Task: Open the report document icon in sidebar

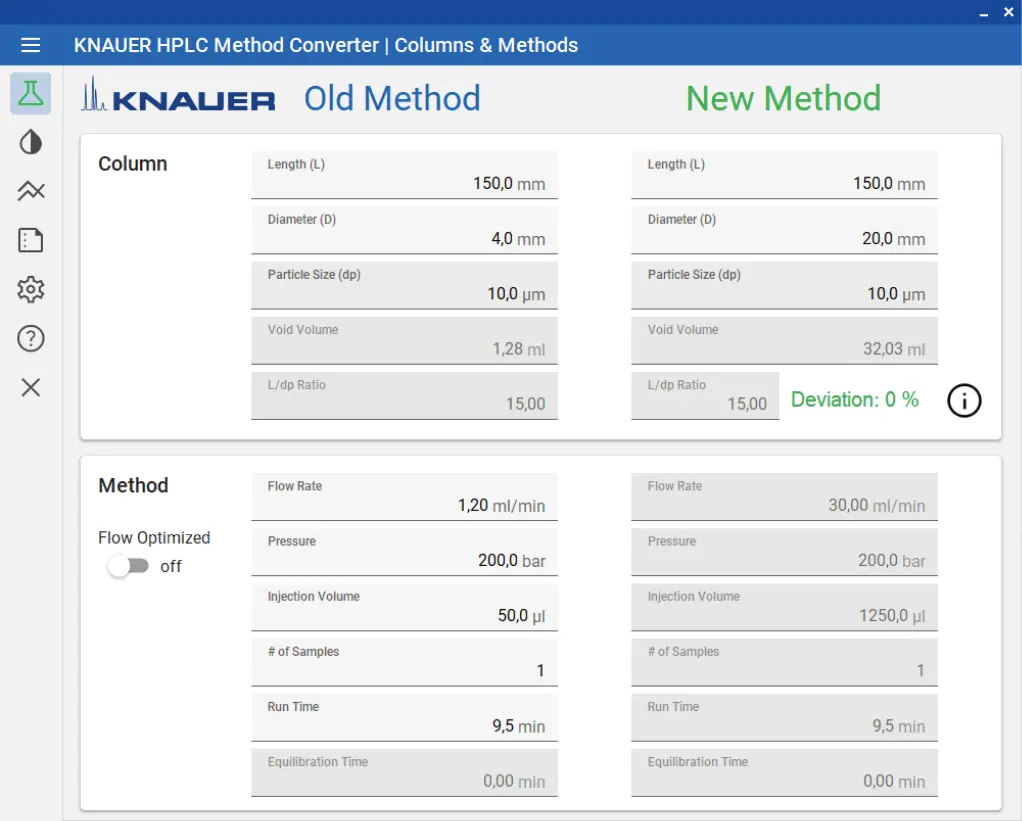Action: tap(30, 240)
